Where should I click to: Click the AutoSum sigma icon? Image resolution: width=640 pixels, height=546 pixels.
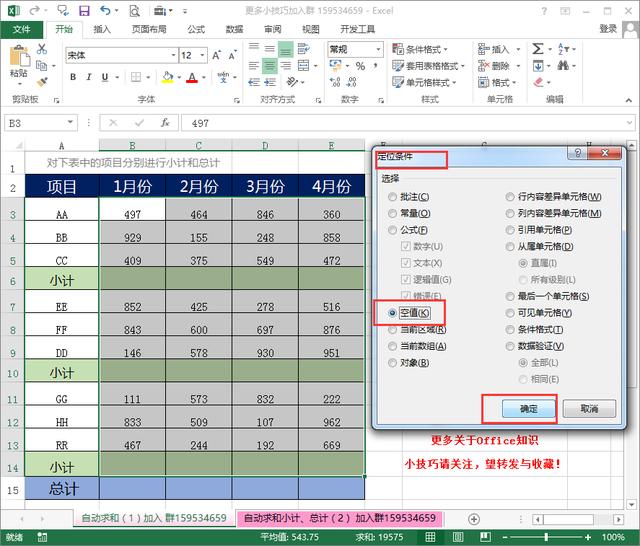click(x=538, y=49)
